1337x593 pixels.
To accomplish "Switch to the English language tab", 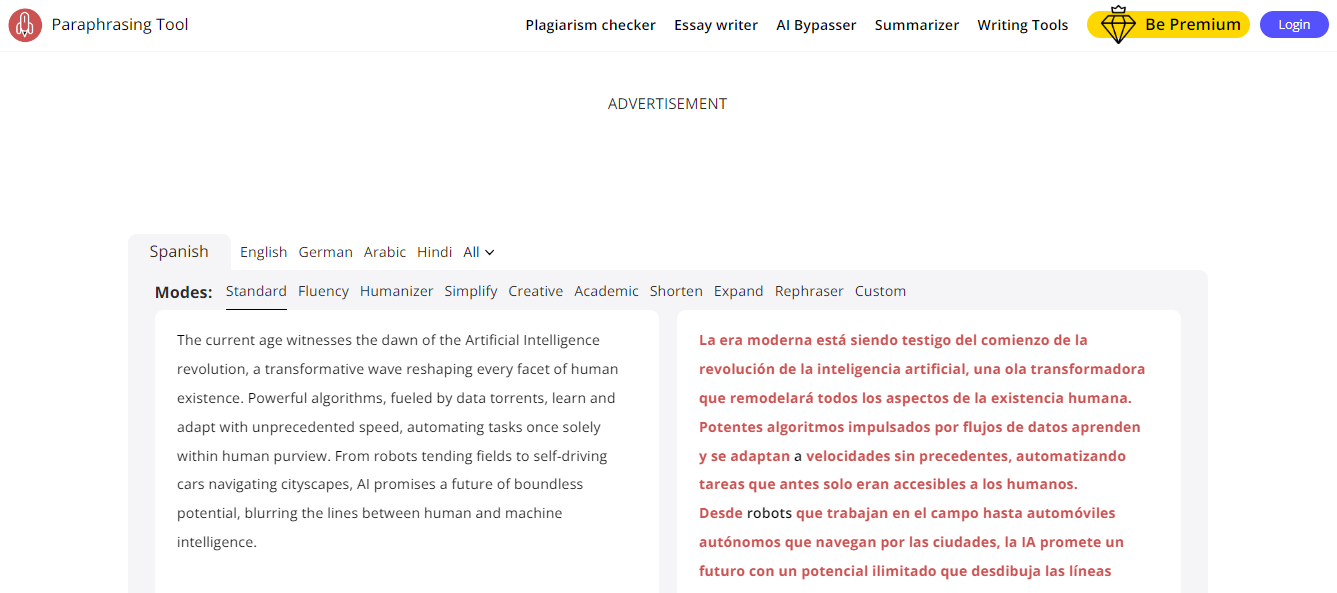I will [263, 252].
